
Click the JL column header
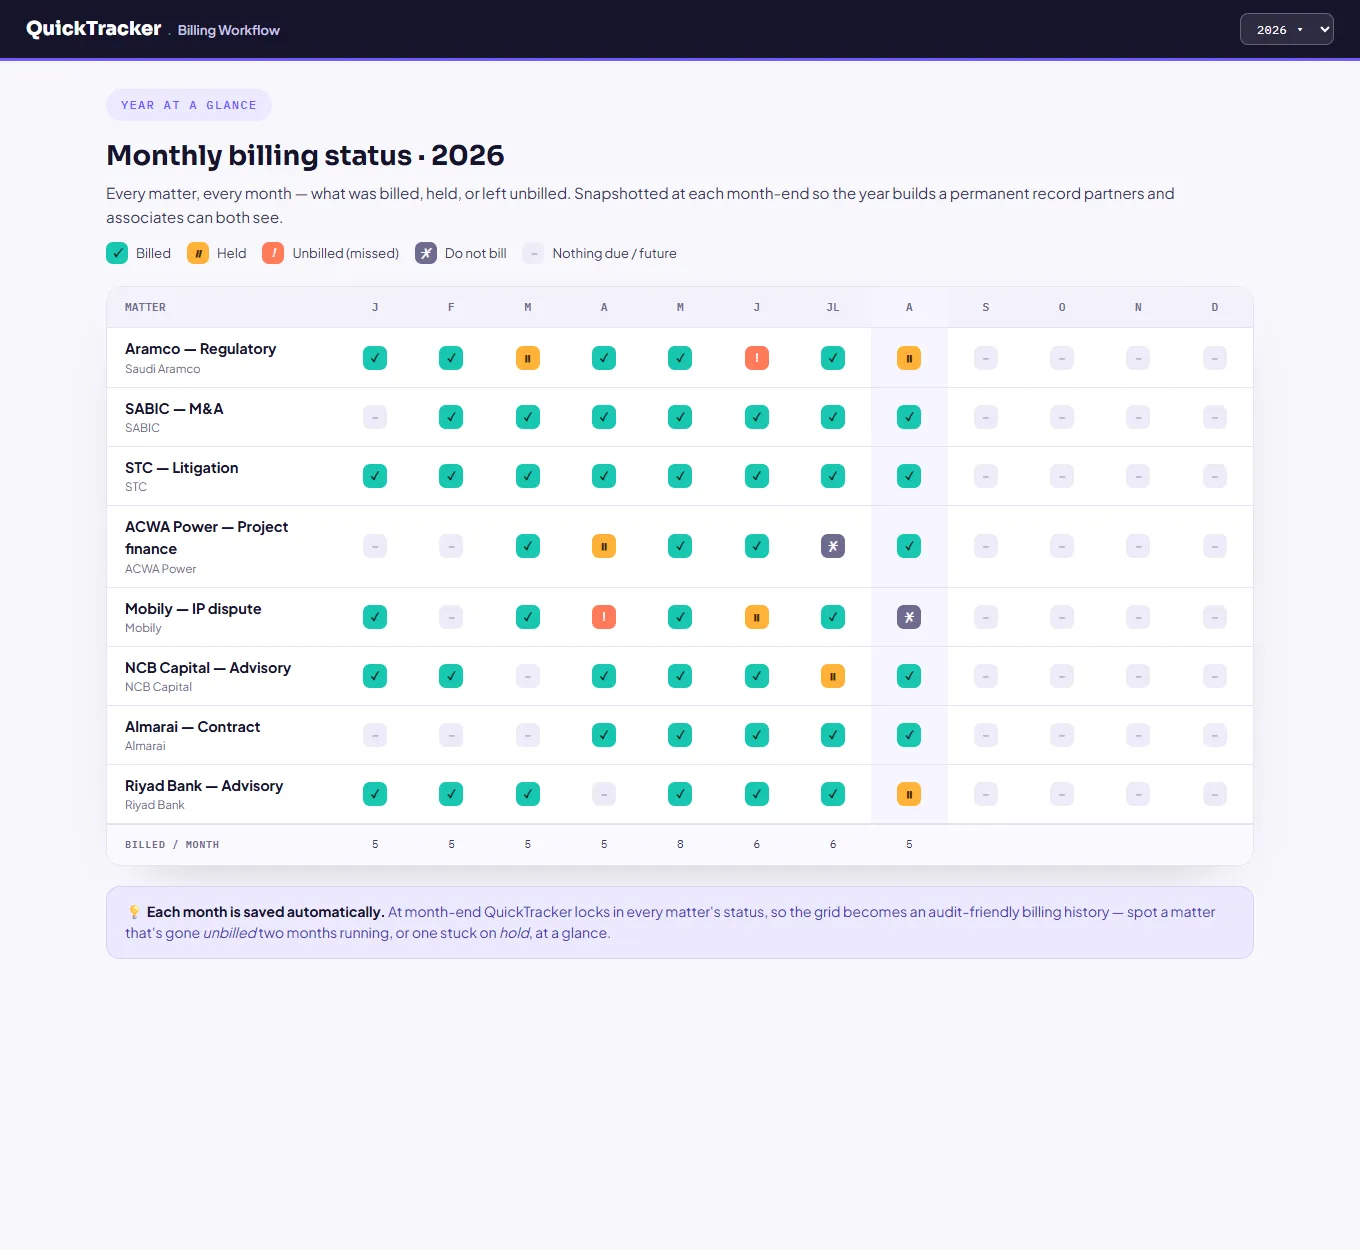(x=833, y=307)
